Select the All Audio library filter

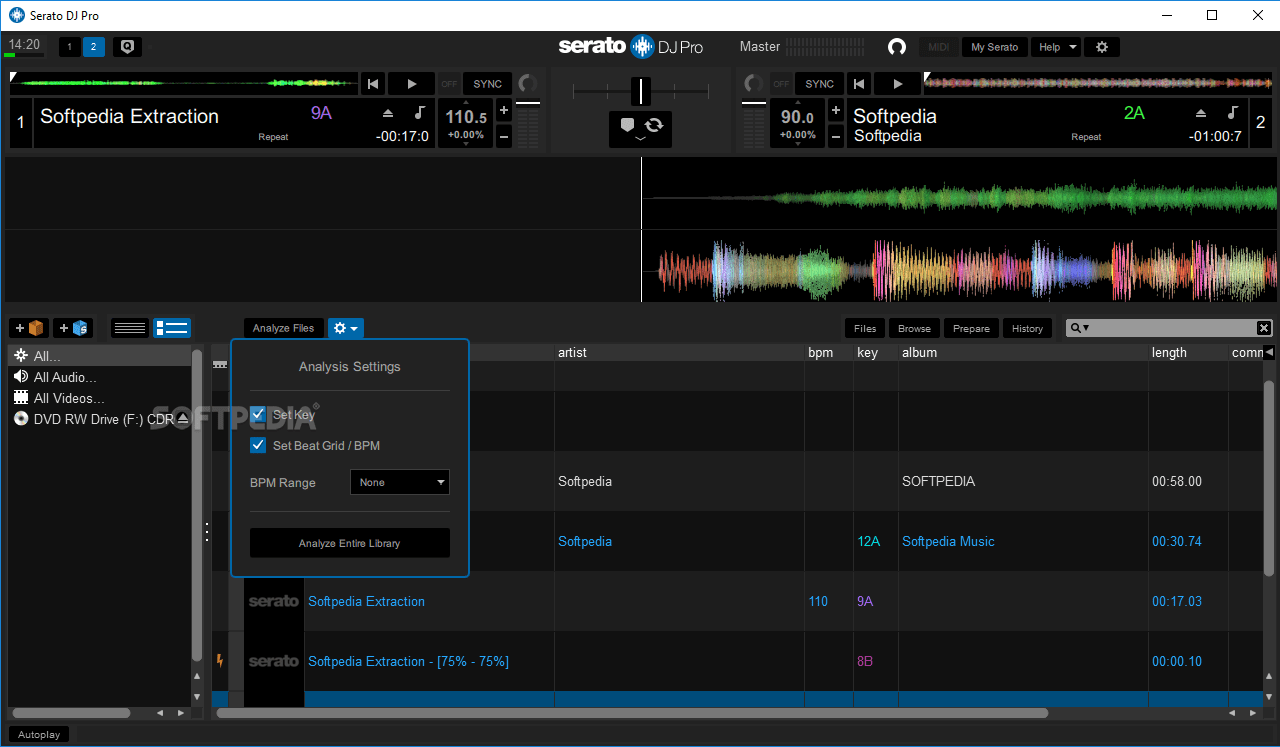(65, 376)
